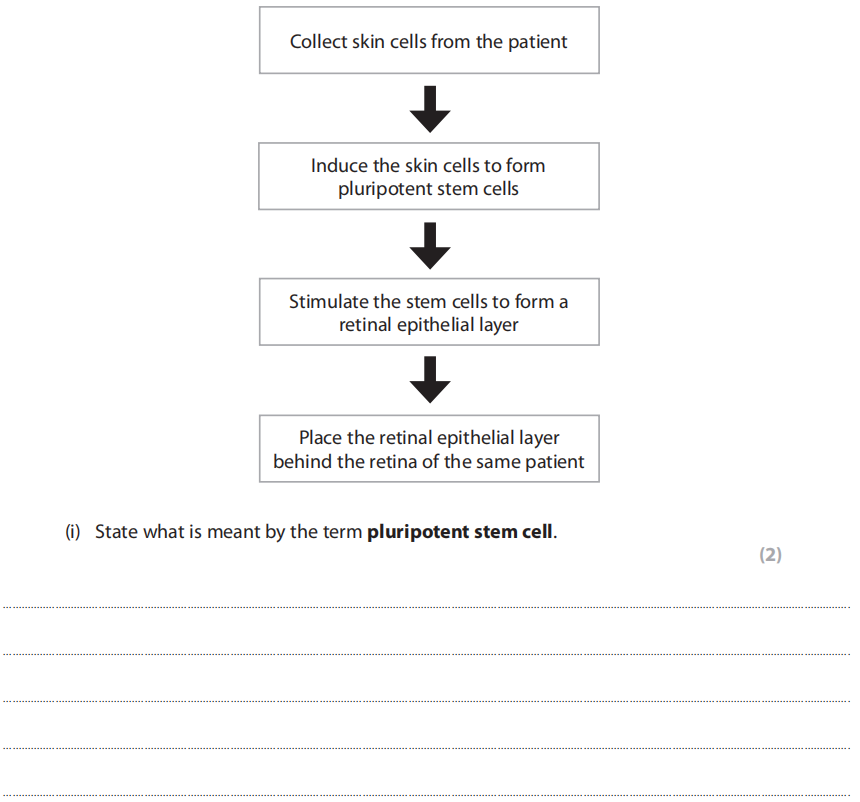Click the arrow between Induce and Stimulate boxes
Screen dimensions: 860x802
[429, 244]
